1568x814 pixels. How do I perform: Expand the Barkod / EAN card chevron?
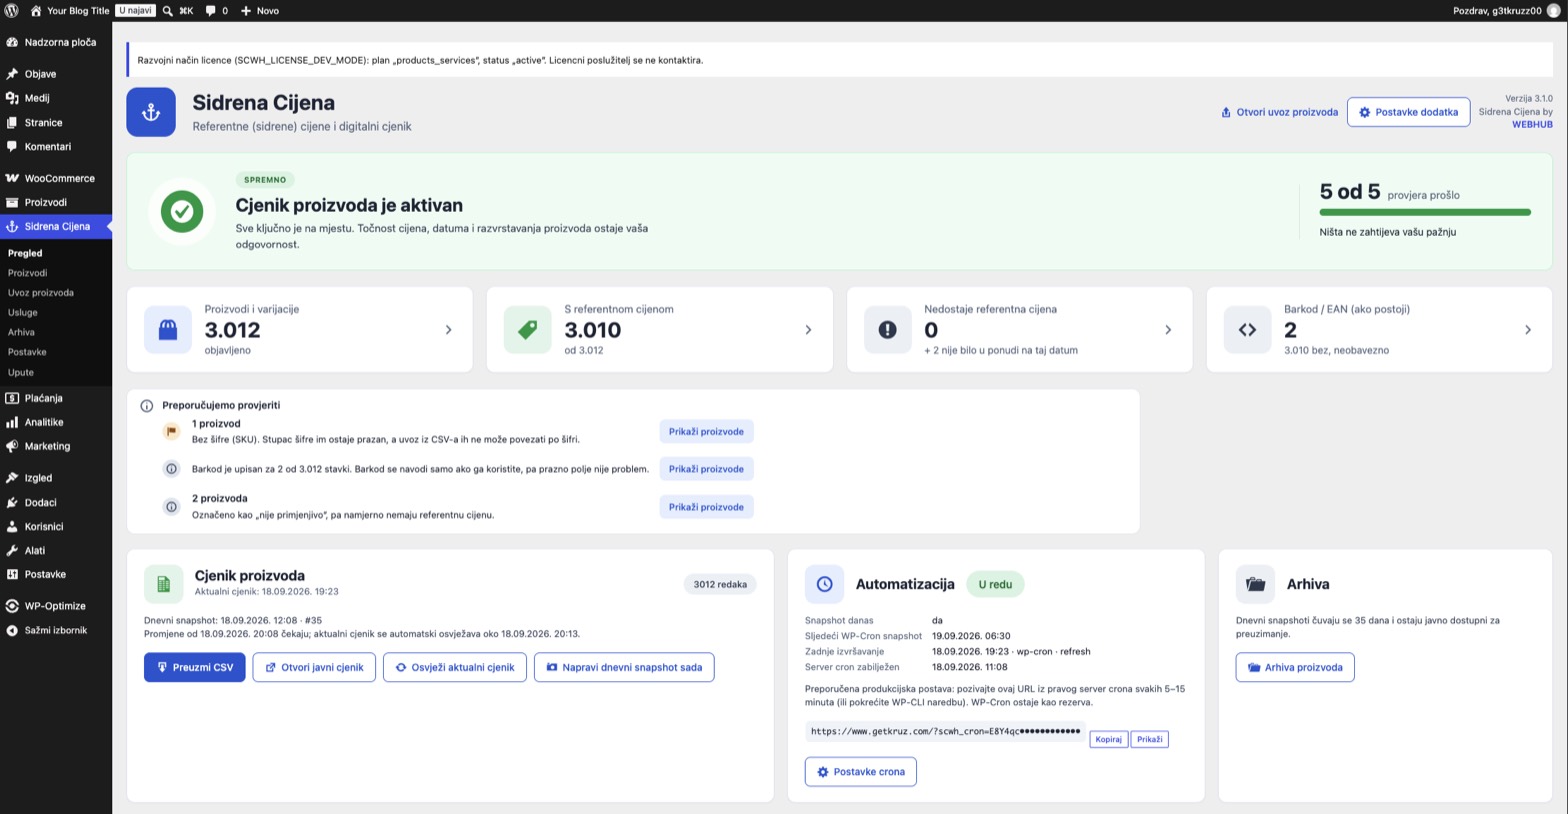[x=1528, y=330]
